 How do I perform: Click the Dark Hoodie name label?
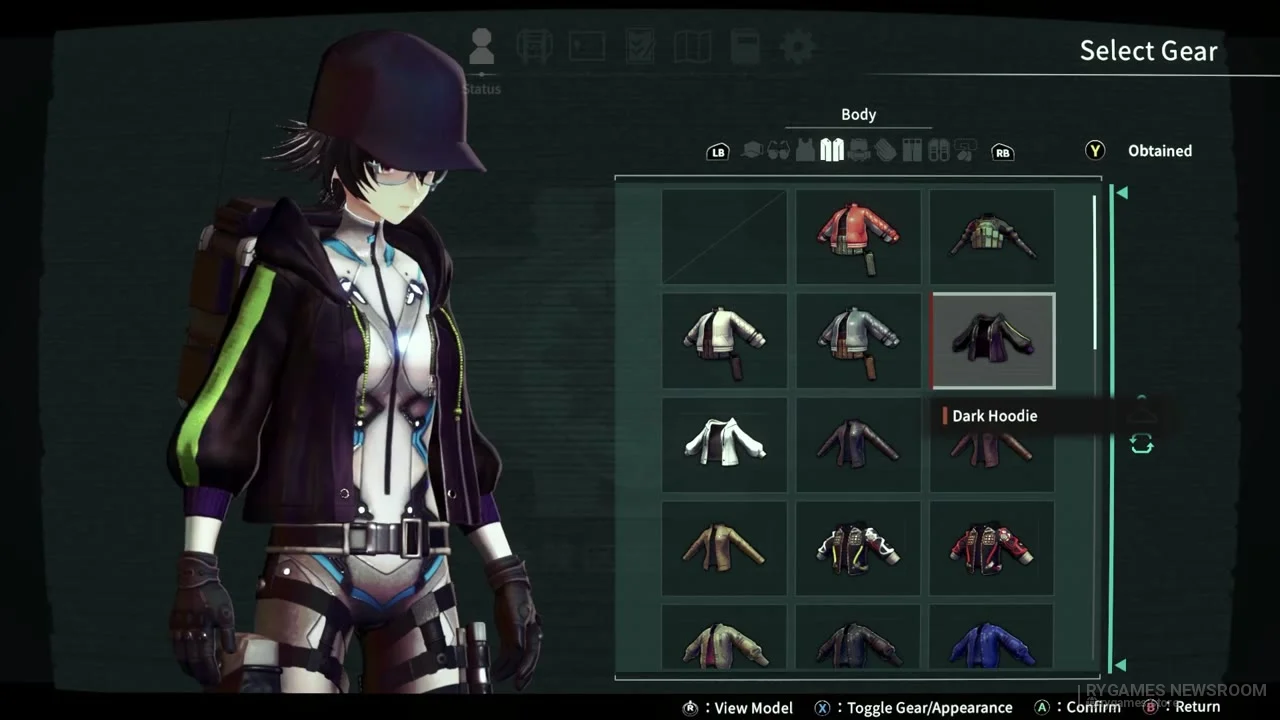994,416
